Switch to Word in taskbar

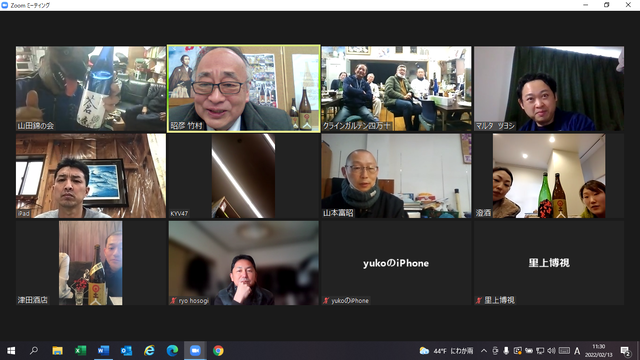click(103, 351)
